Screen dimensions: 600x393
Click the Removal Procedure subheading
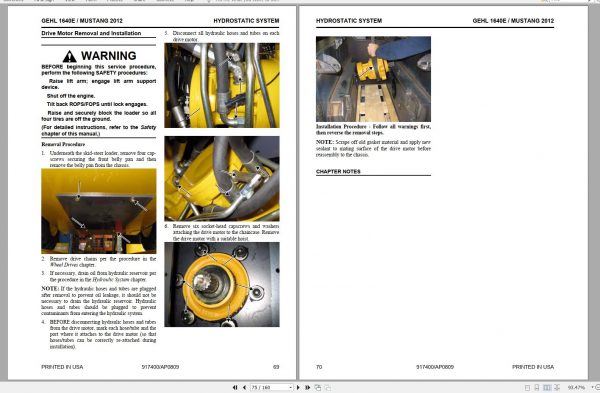click(63, 144)
